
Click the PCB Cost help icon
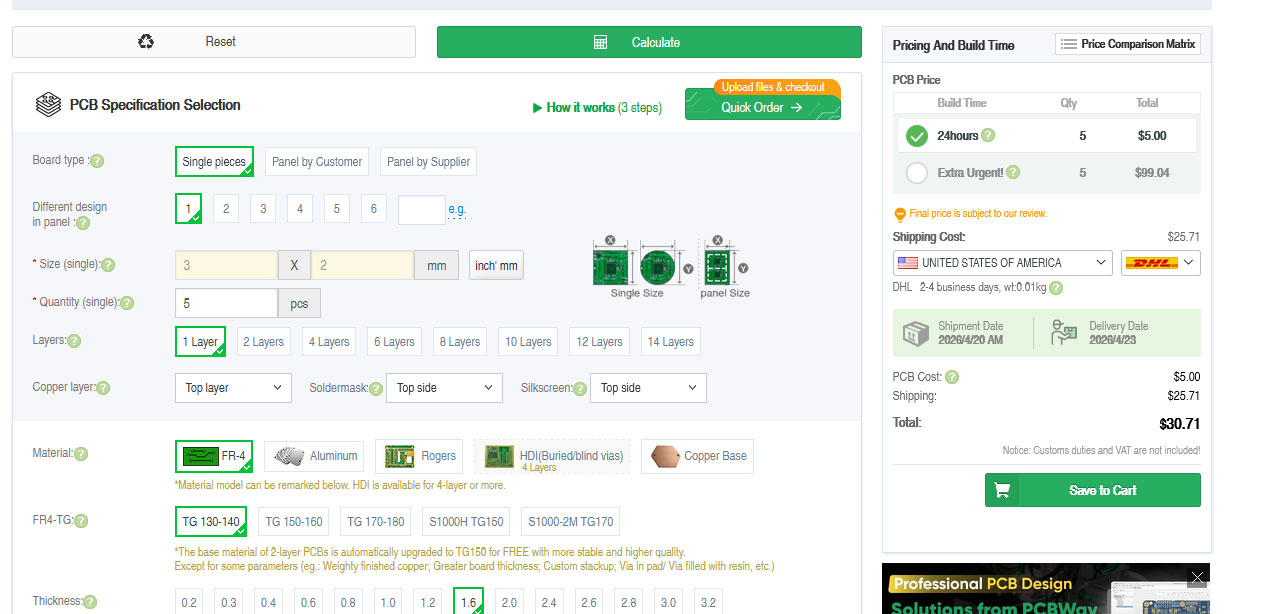click(952, 377)
